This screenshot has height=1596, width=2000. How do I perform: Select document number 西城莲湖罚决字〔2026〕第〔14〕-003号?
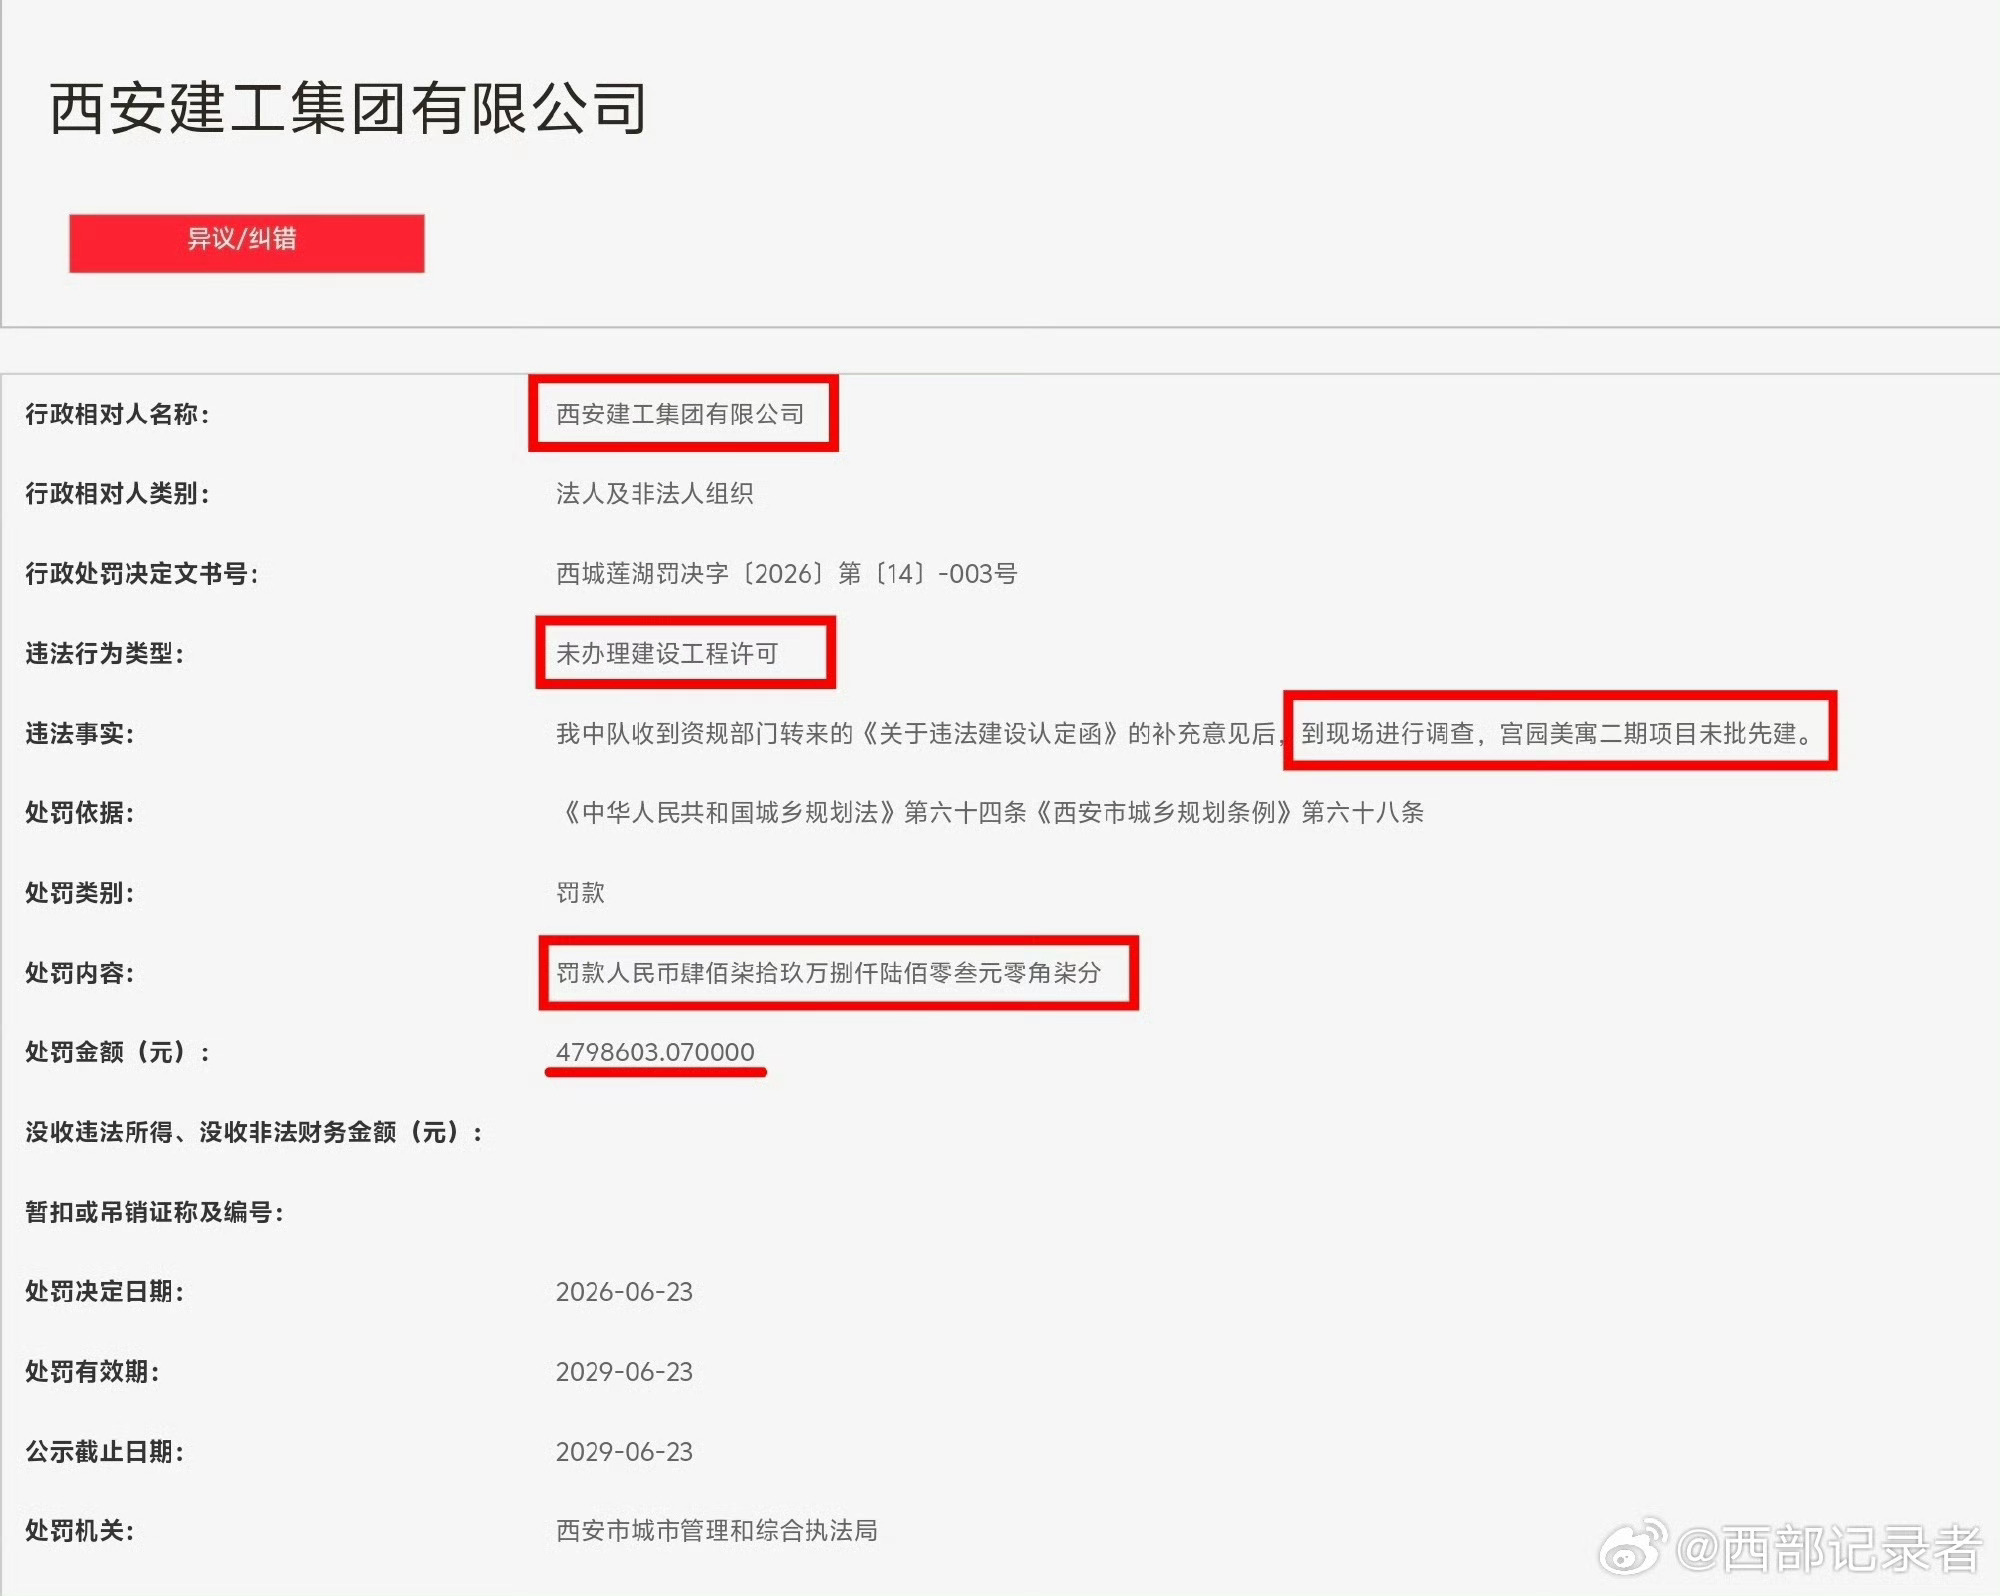[787, 573]
